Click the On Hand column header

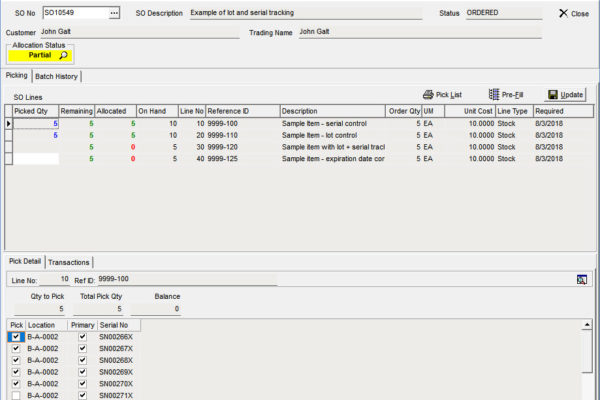tap(158, 111)
